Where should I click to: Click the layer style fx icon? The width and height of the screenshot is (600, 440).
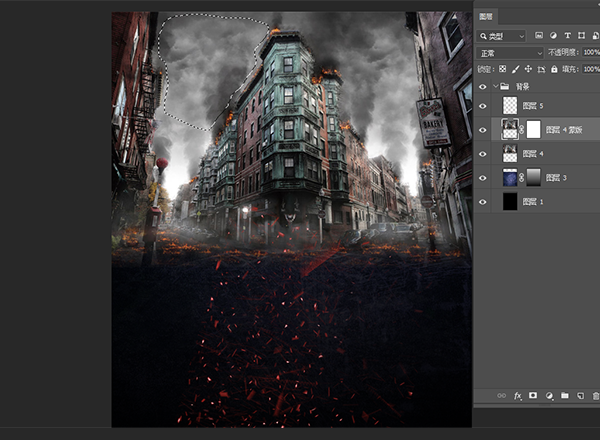coord(518,396)
